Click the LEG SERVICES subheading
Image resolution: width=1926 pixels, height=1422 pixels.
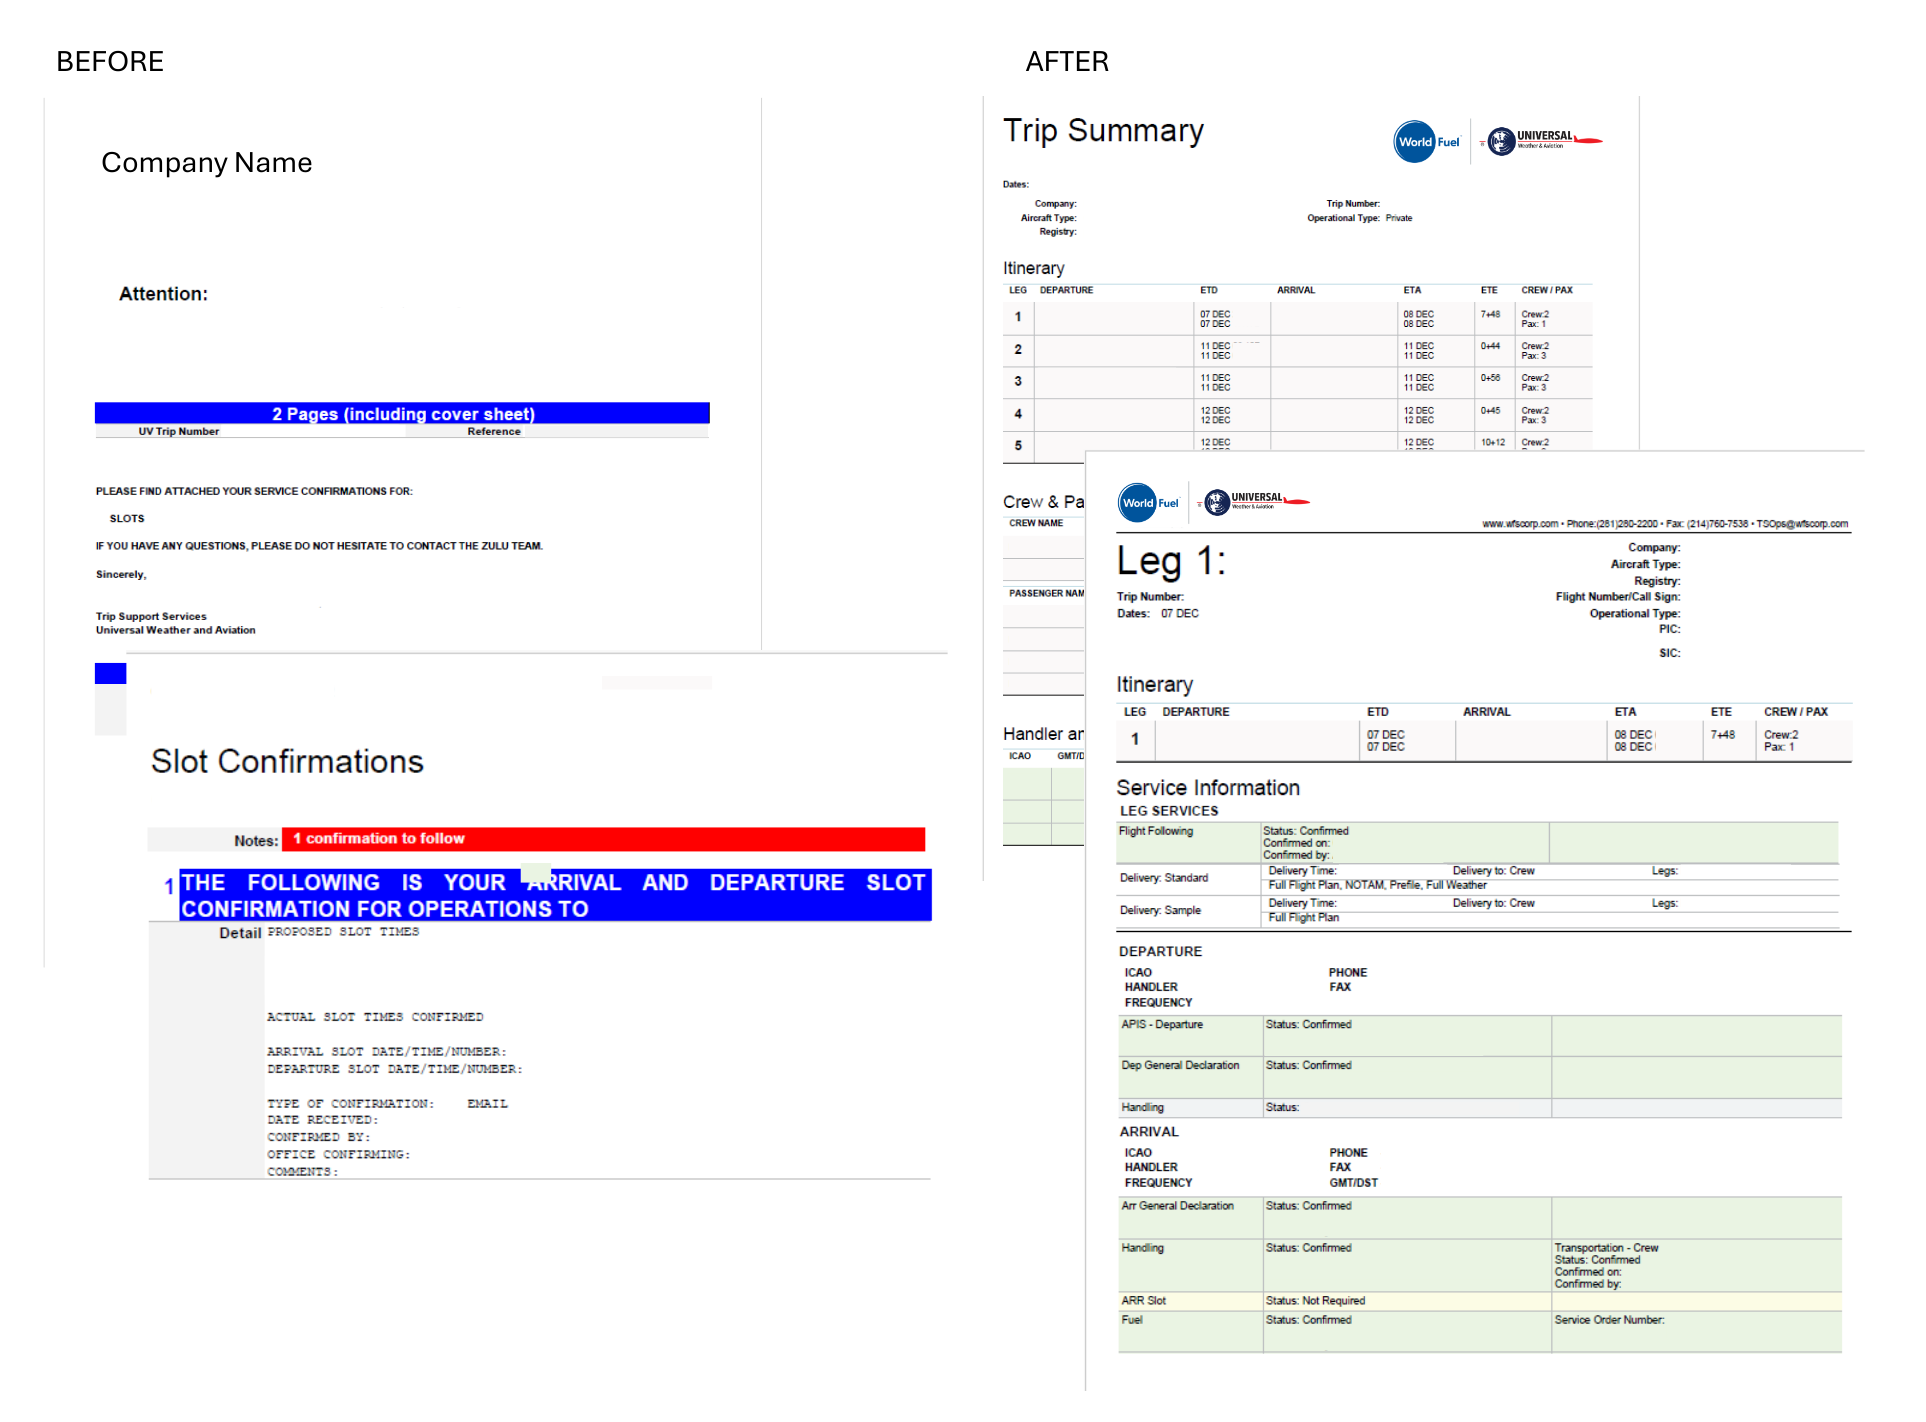(1170, 811)
